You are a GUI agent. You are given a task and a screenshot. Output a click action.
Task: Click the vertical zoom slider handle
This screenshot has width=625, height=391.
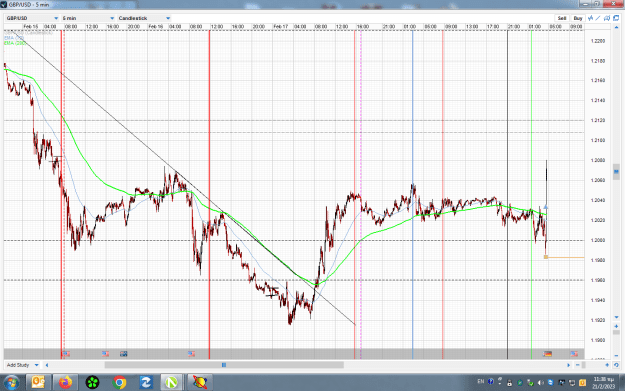[616, 332]
